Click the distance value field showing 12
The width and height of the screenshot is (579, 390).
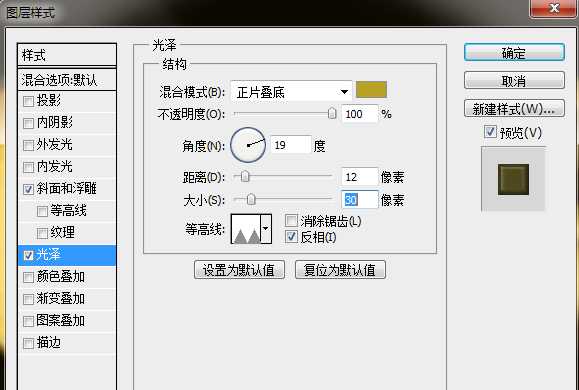[x=360, y=177]
